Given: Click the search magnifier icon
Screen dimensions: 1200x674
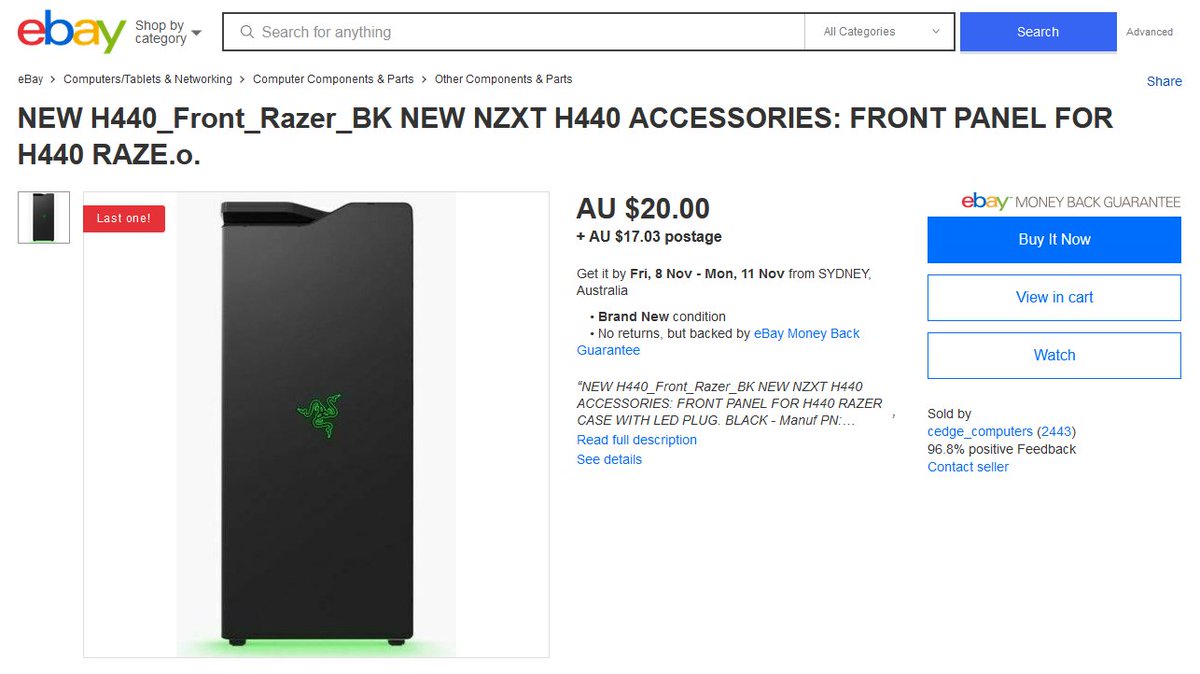Looking at the screenshot, I should coord(246,32).
